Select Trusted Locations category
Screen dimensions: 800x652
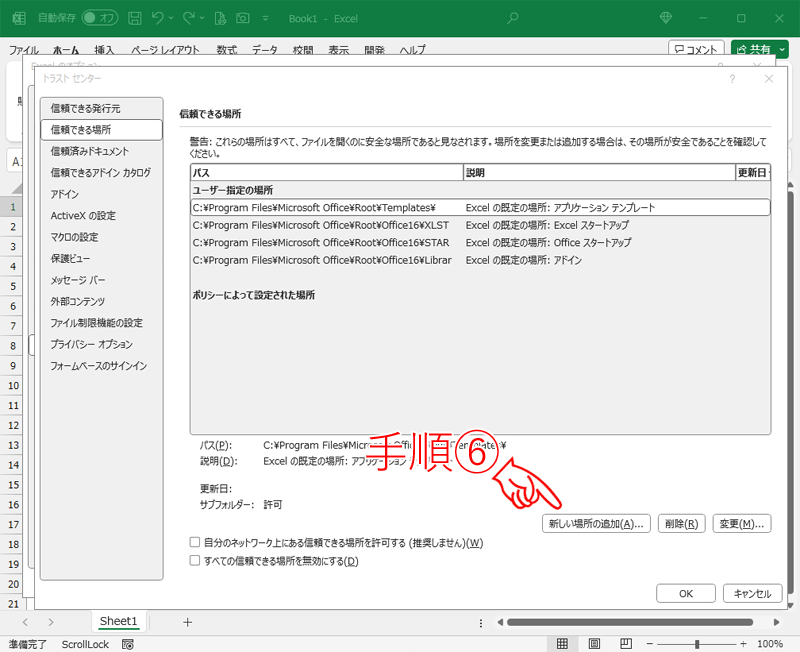click(102, 130)
